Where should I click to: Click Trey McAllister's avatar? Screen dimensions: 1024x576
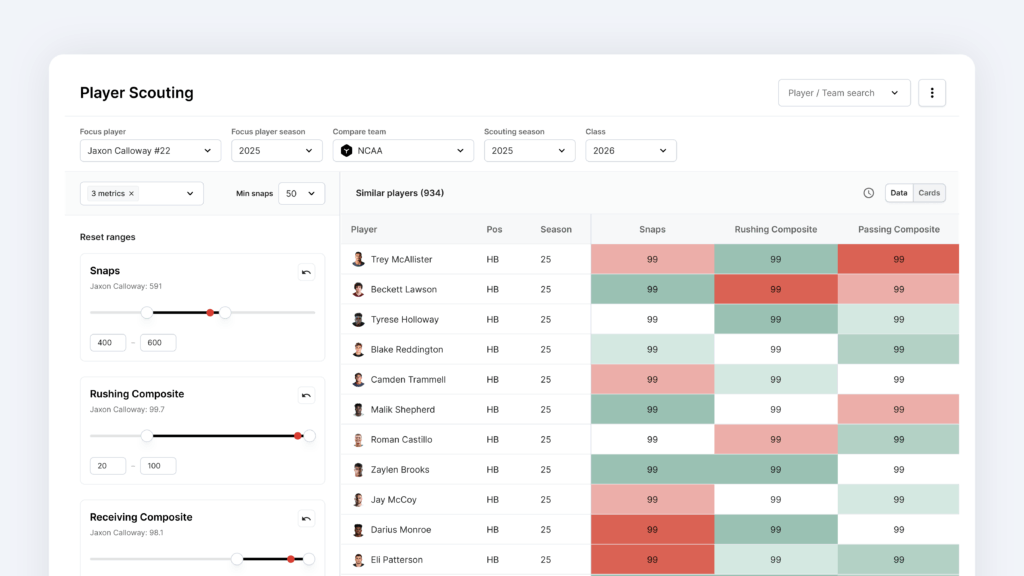(x=358, y=259)
